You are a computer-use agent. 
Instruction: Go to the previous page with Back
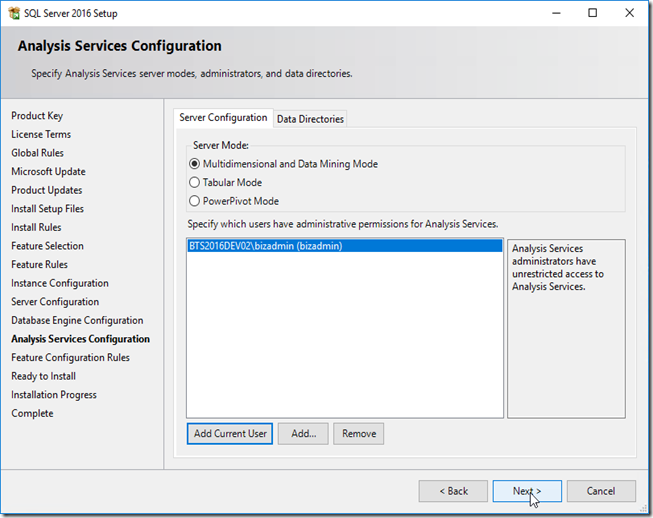[453, 491]
